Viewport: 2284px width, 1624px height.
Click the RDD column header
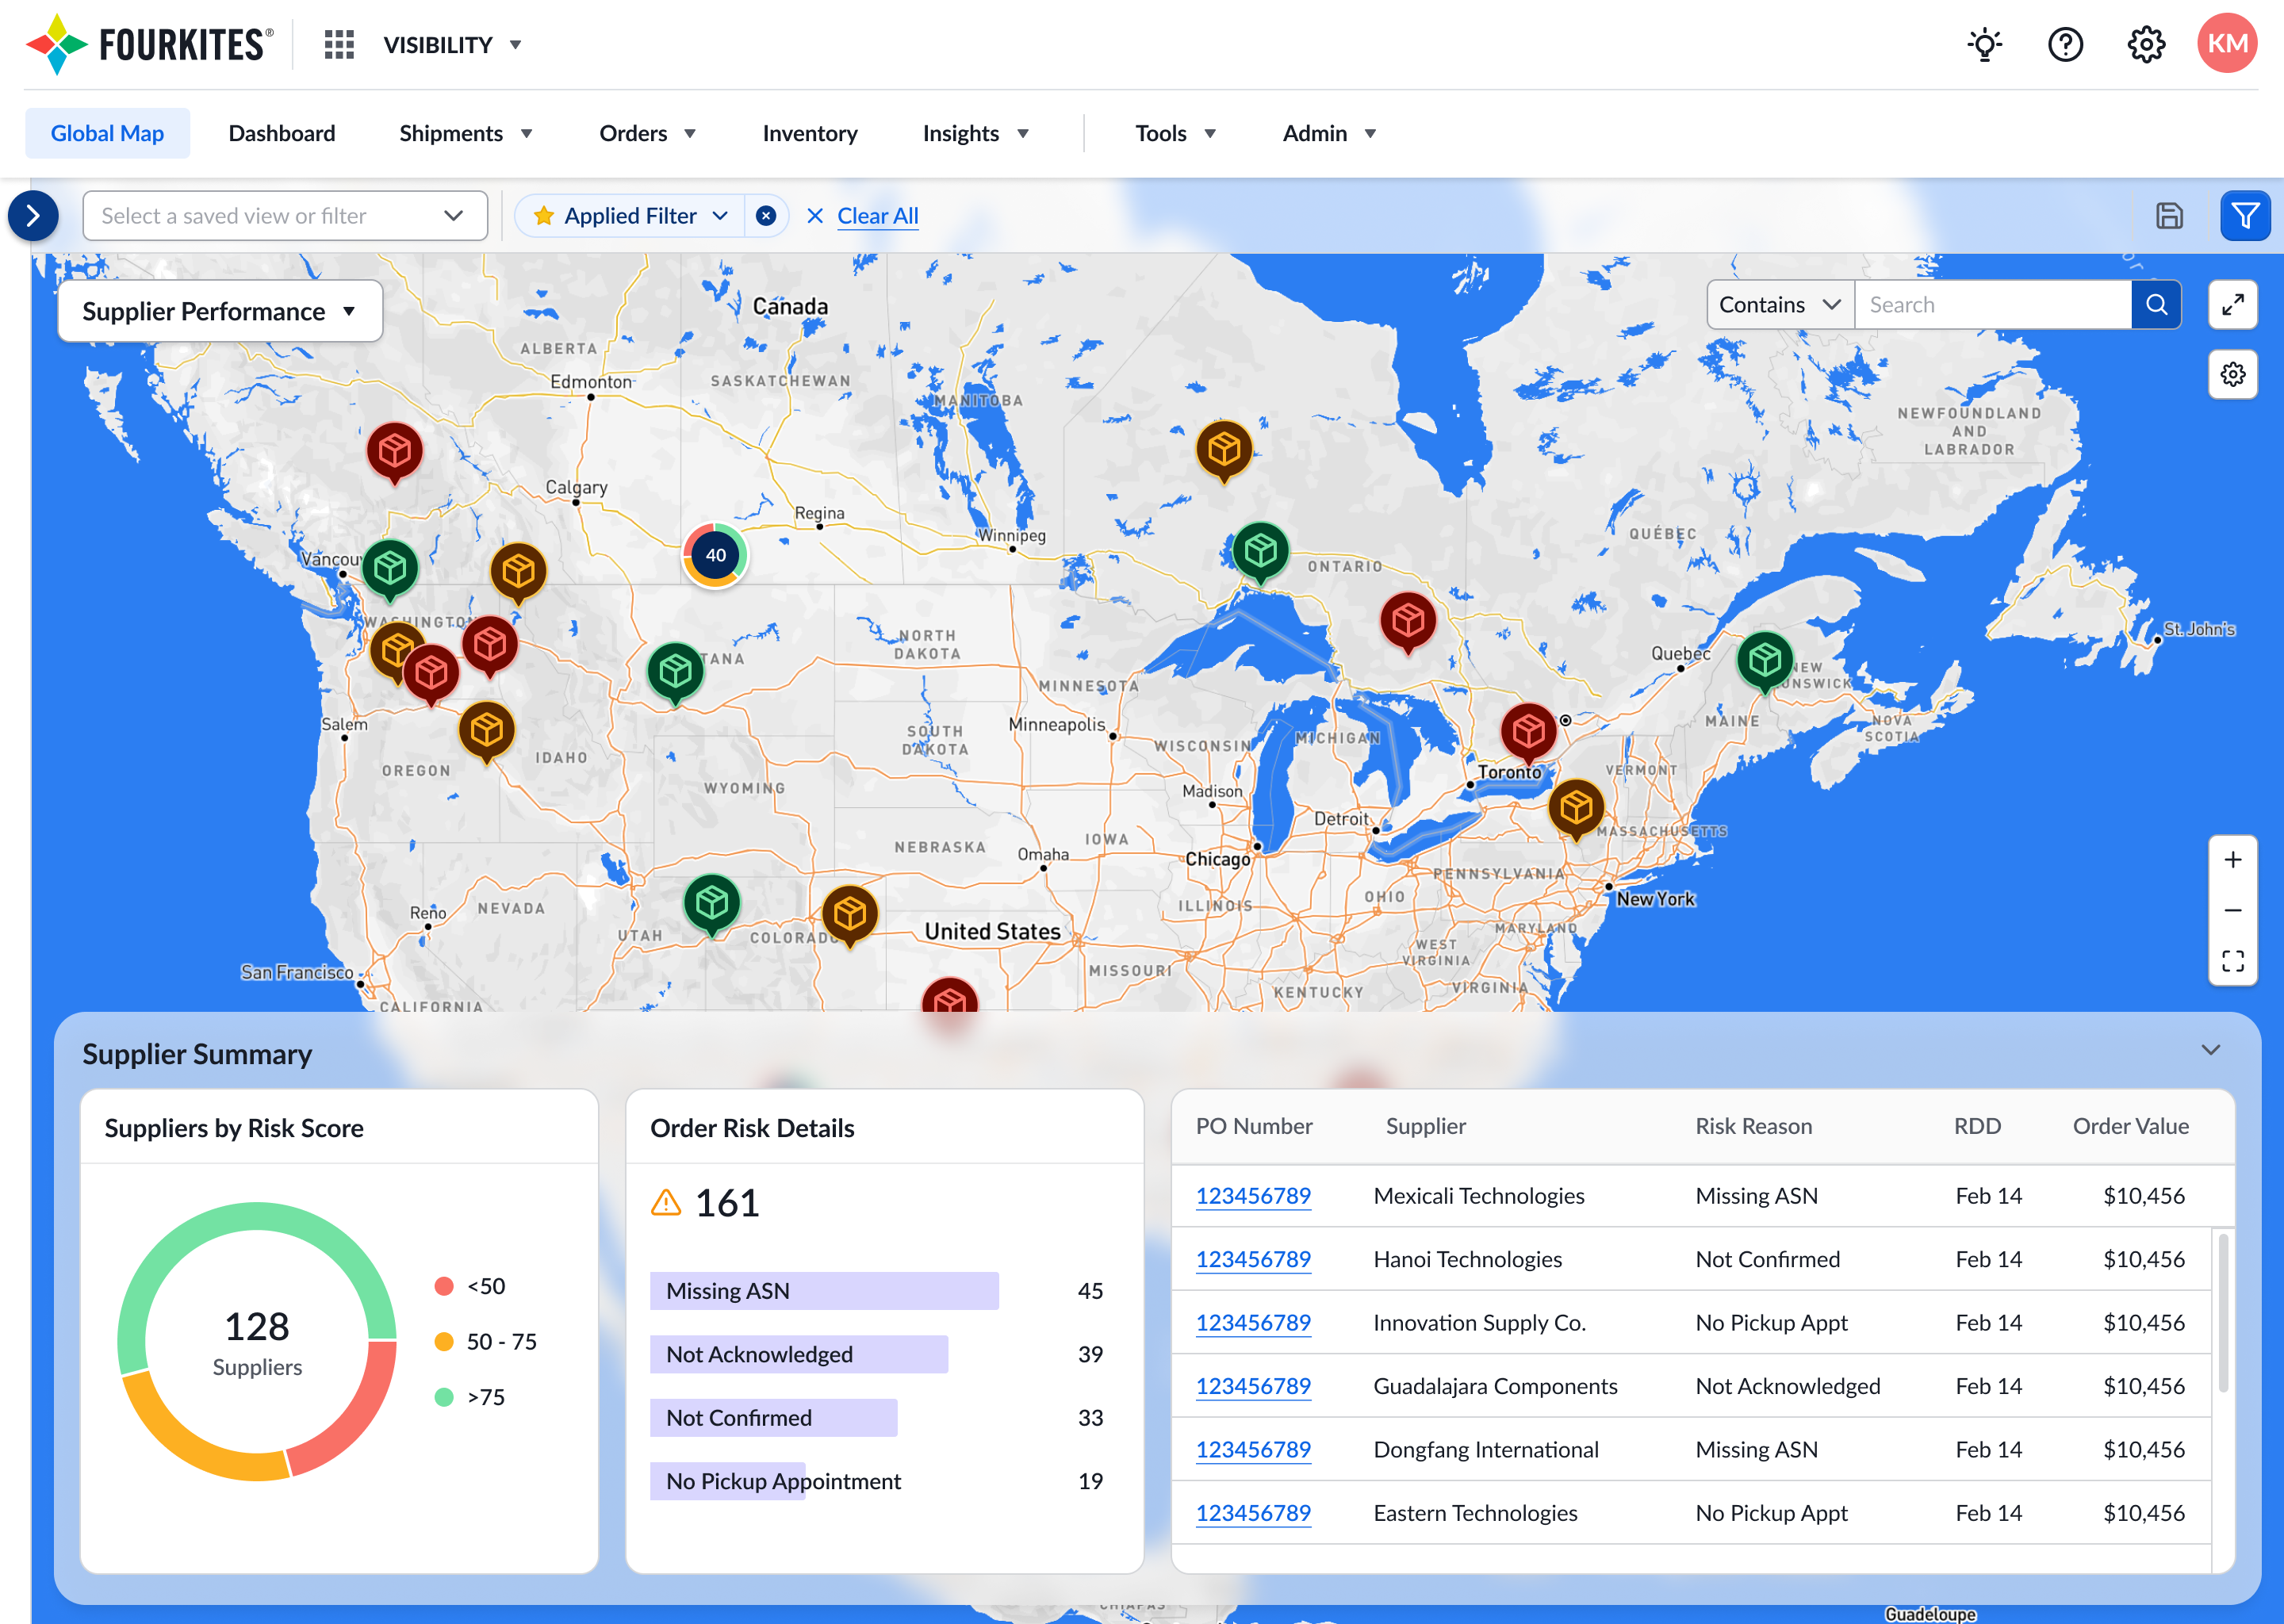click(x=1977, y=1126)
